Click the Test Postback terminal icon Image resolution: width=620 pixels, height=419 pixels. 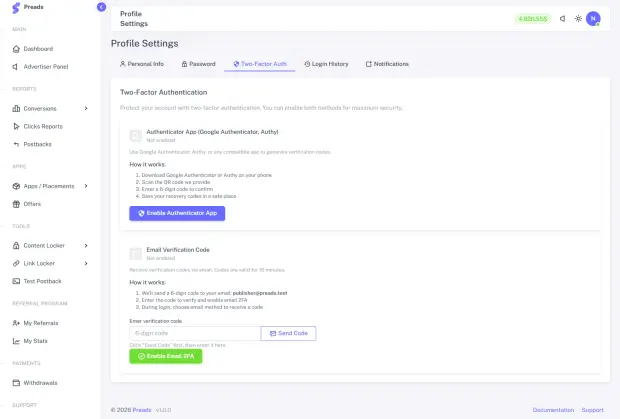16,281
